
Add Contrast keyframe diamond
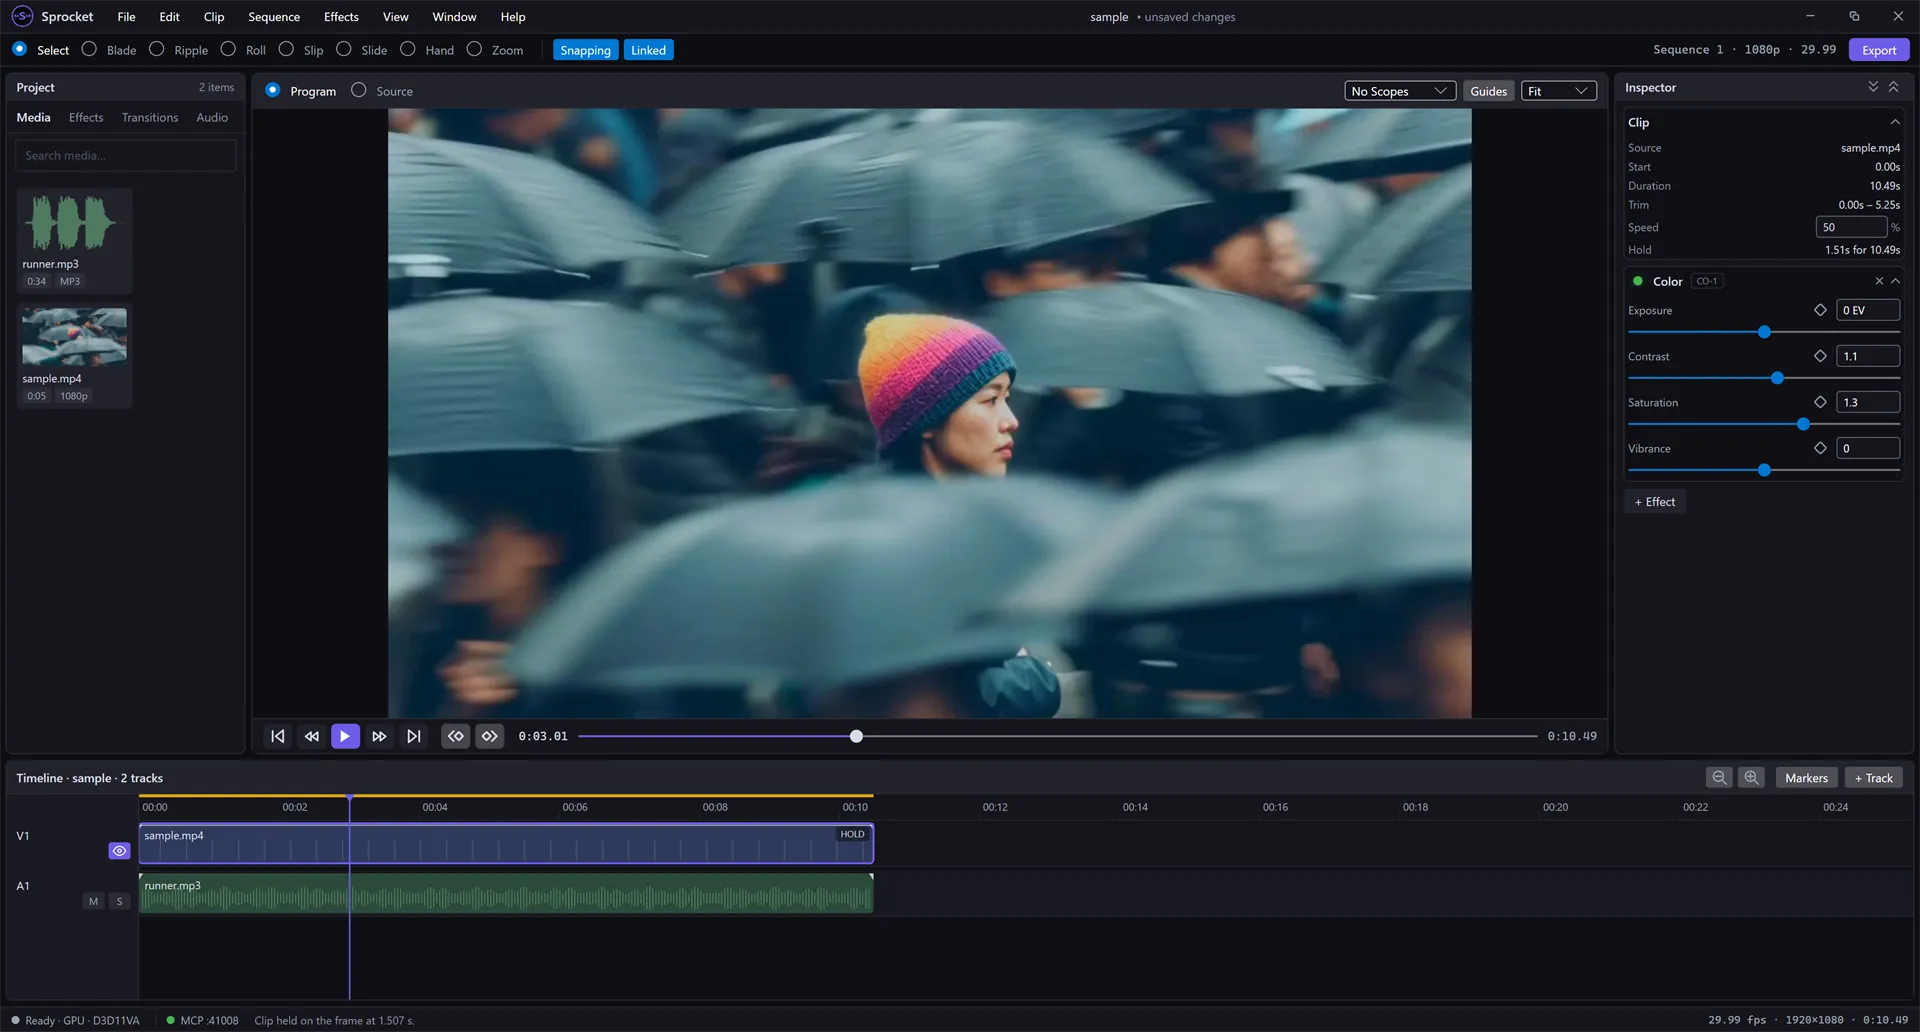[1820, 356]
